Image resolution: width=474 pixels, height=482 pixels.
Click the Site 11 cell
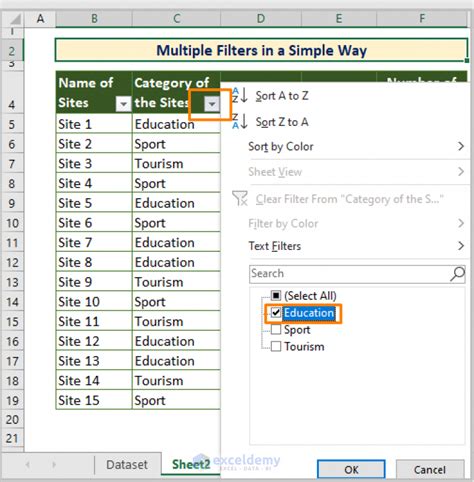(94, 321)
